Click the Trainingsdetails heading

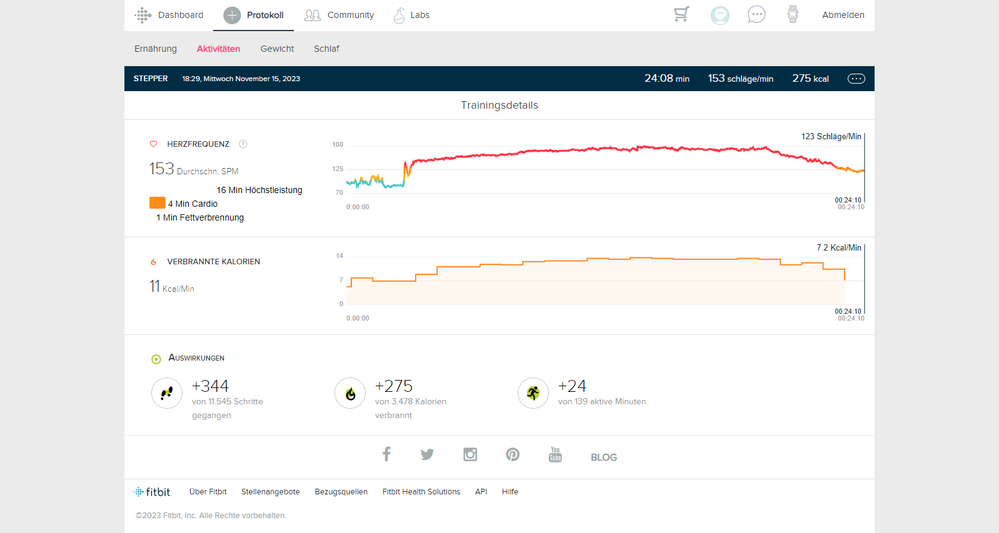[500, 105]
